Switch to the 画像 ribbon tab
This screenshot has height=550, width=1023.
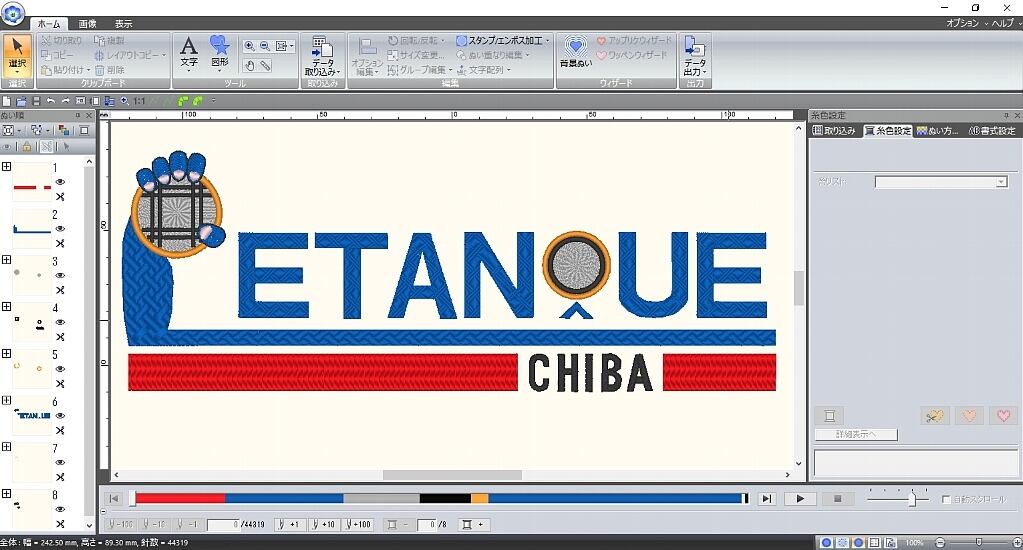[x=88, y=23]
